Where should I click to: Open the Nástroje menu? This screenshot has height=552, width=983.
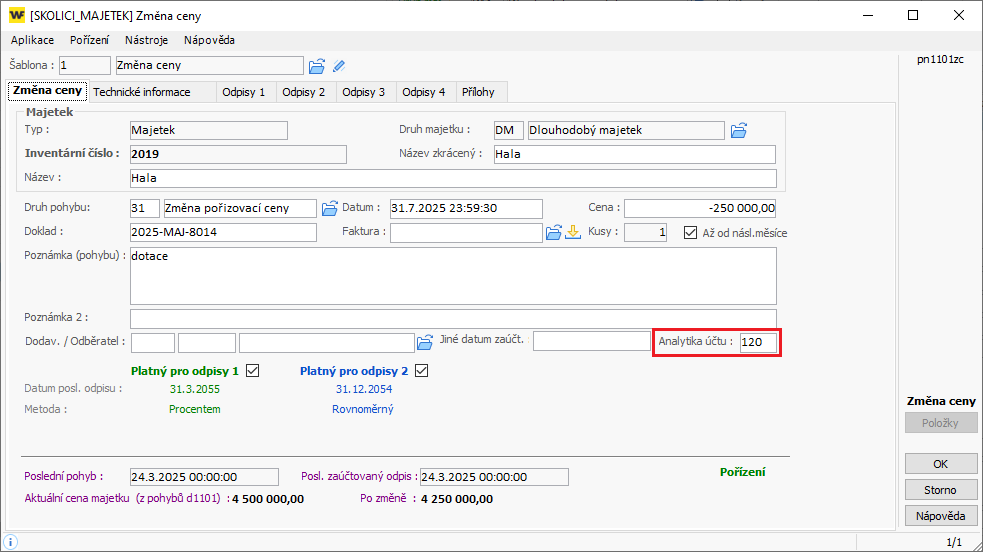tap(147, 40)
